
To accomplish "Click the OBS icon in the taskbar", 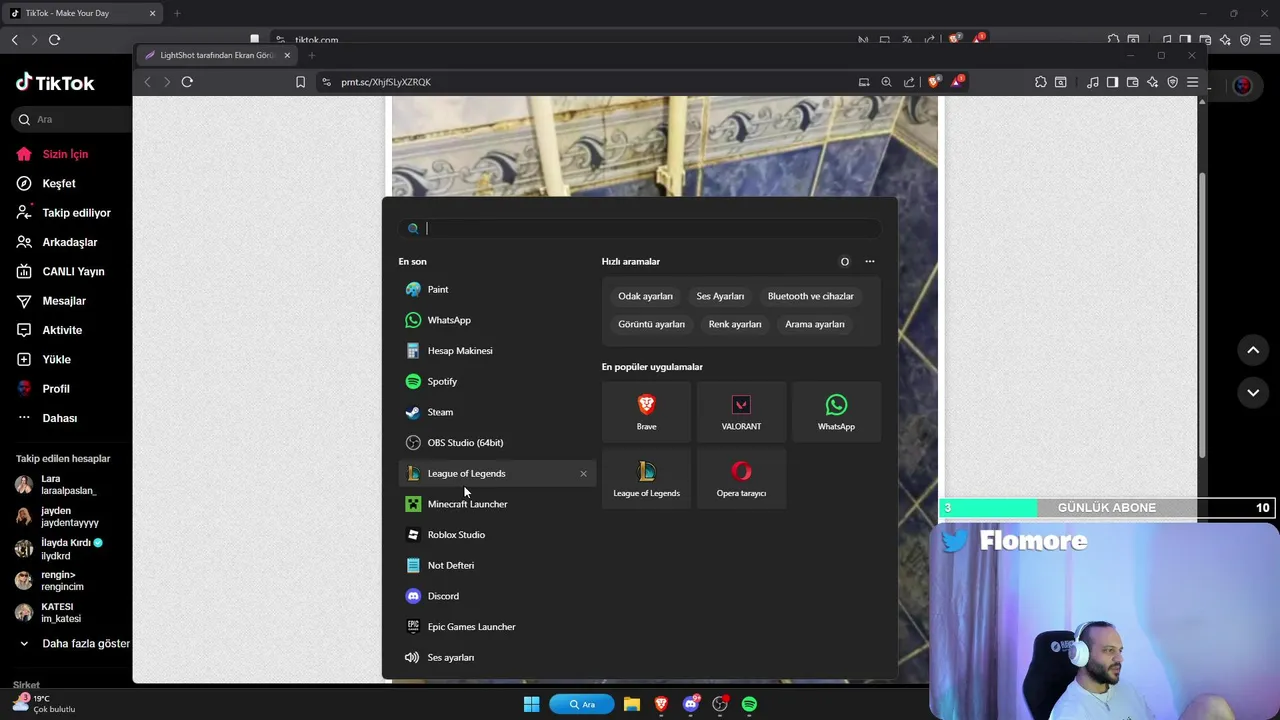I will click(720, 704).
